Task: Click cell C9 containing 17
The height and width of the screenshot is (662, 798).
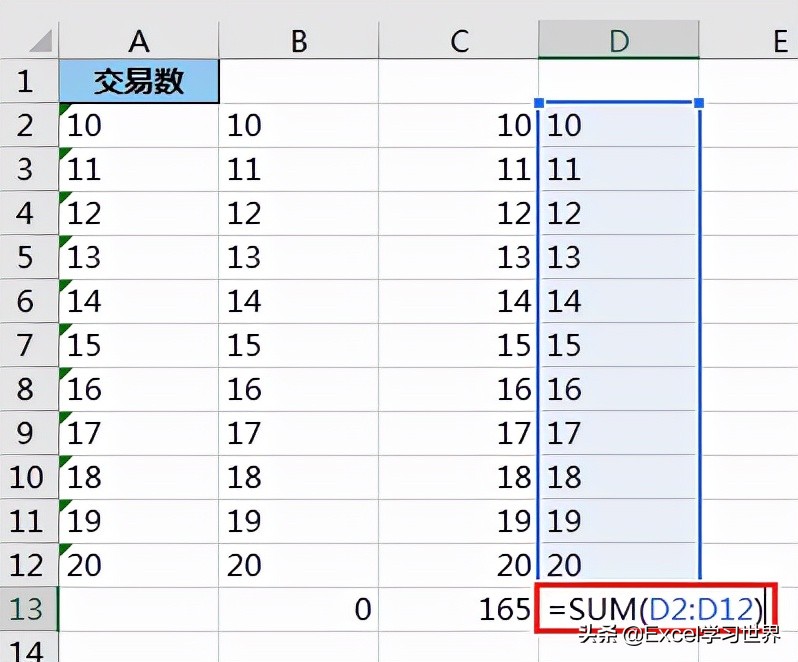Action: [459, 433]
